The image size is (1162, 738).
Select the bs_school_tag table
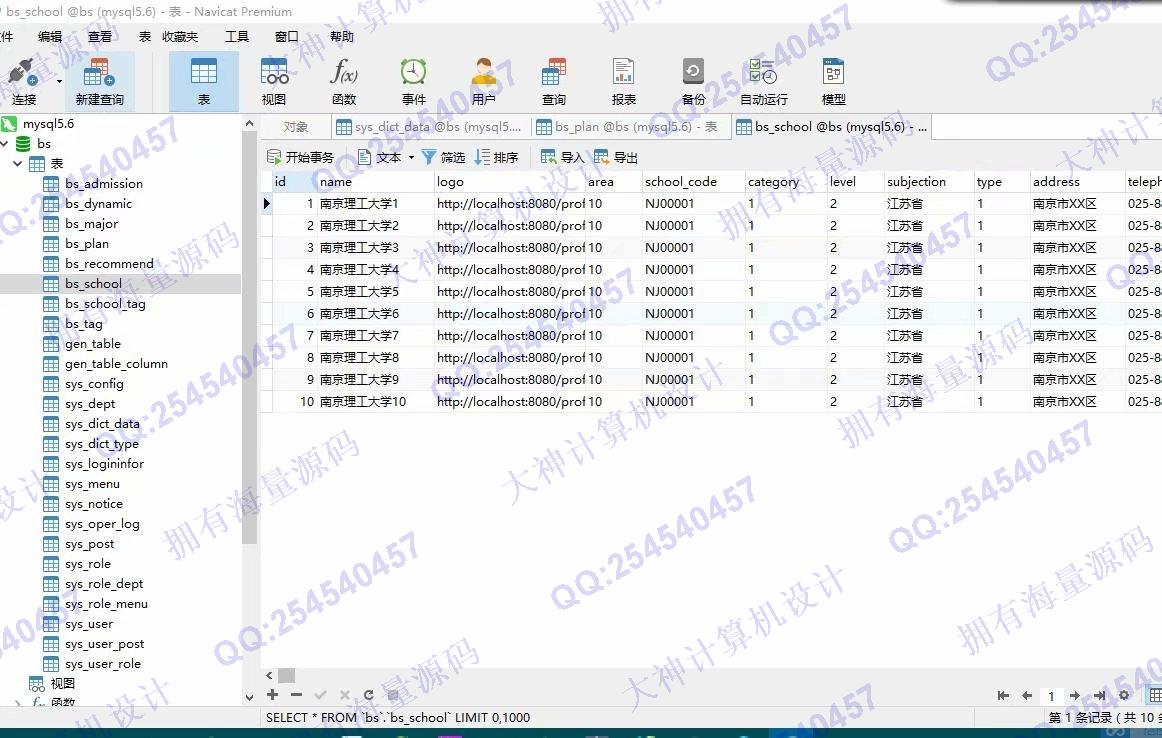(105, 304)
